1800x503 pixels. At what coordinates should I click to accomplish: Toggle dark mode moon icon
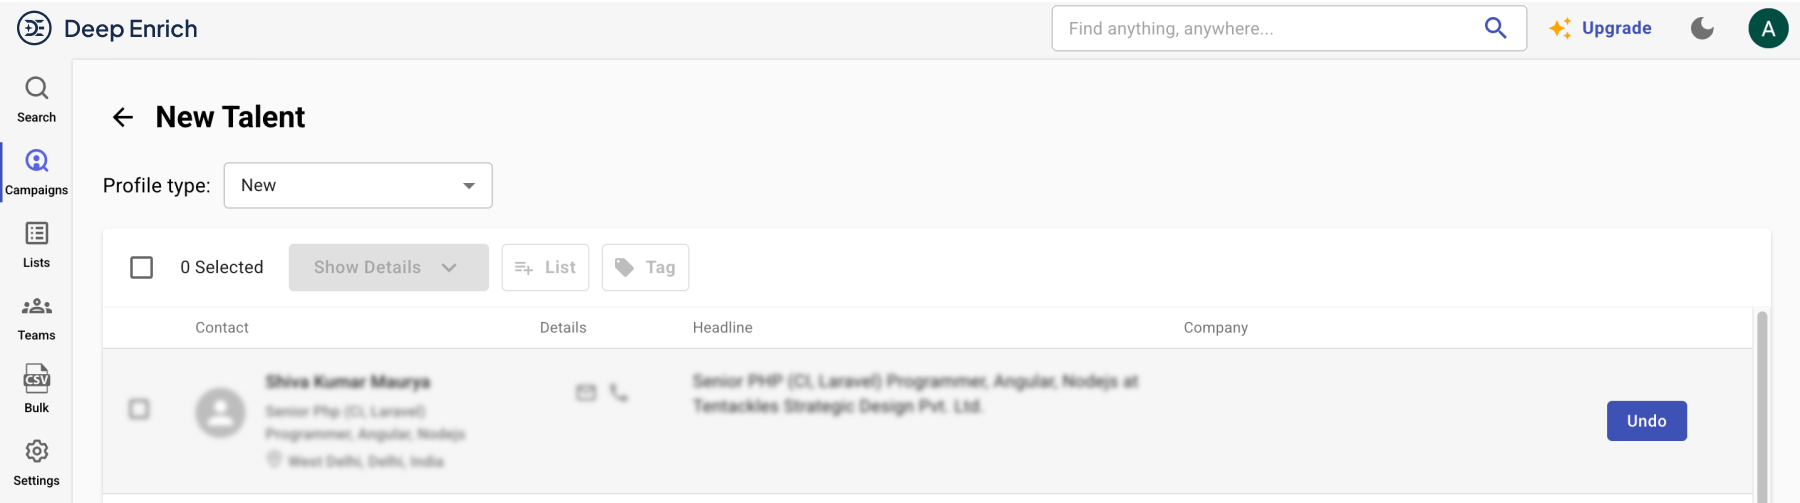coord(1702,28)
